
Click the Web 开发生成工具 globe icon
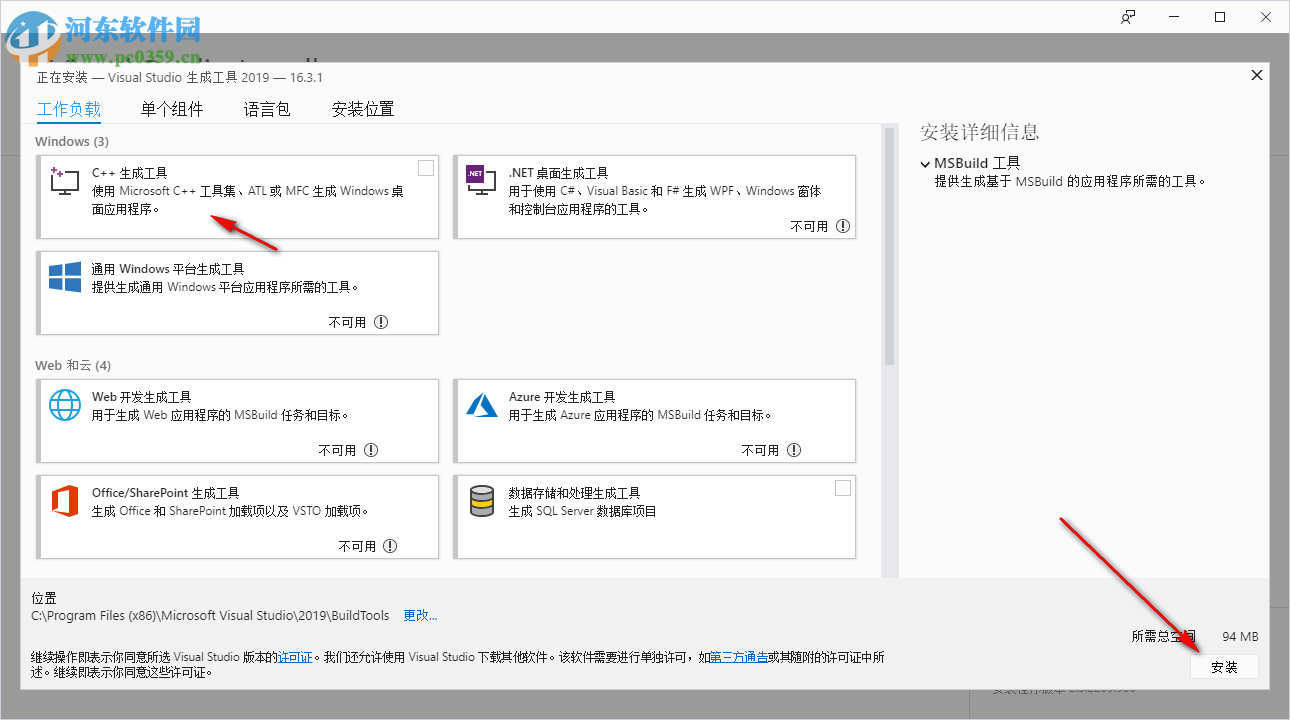64,404
